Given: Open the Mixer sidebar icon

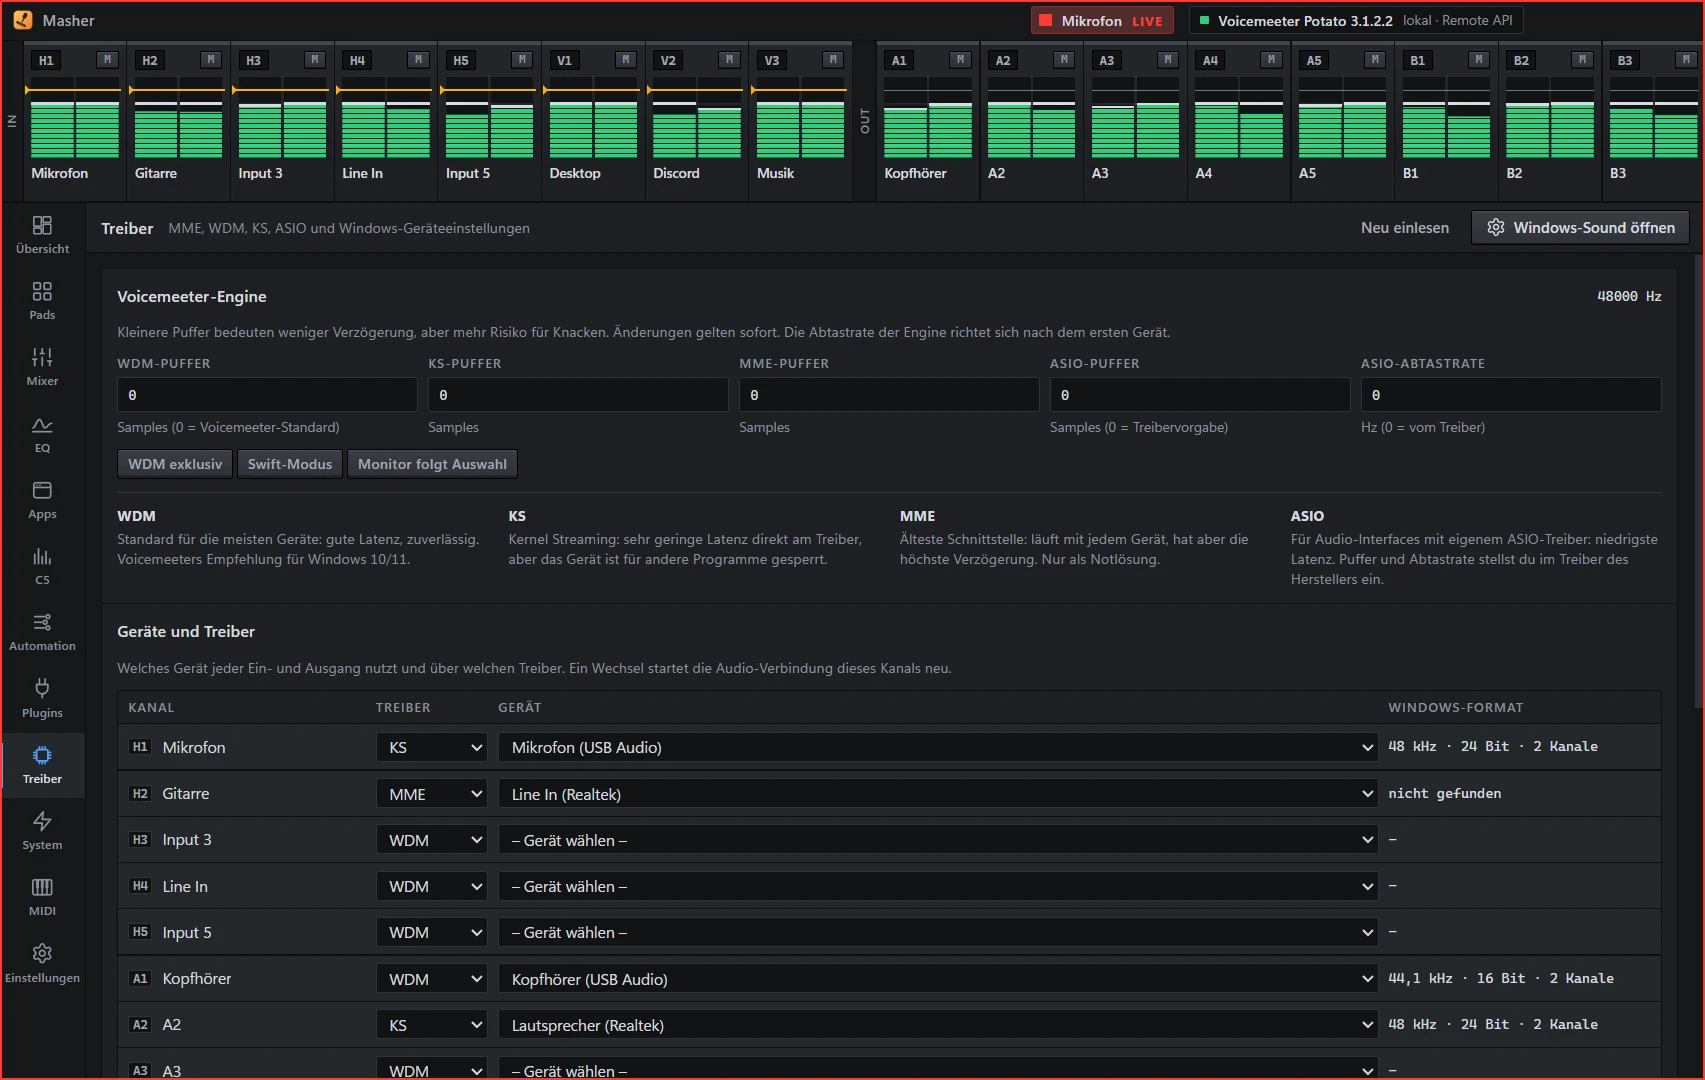Looking at the screenshot, I should click(x=42, y=367).
